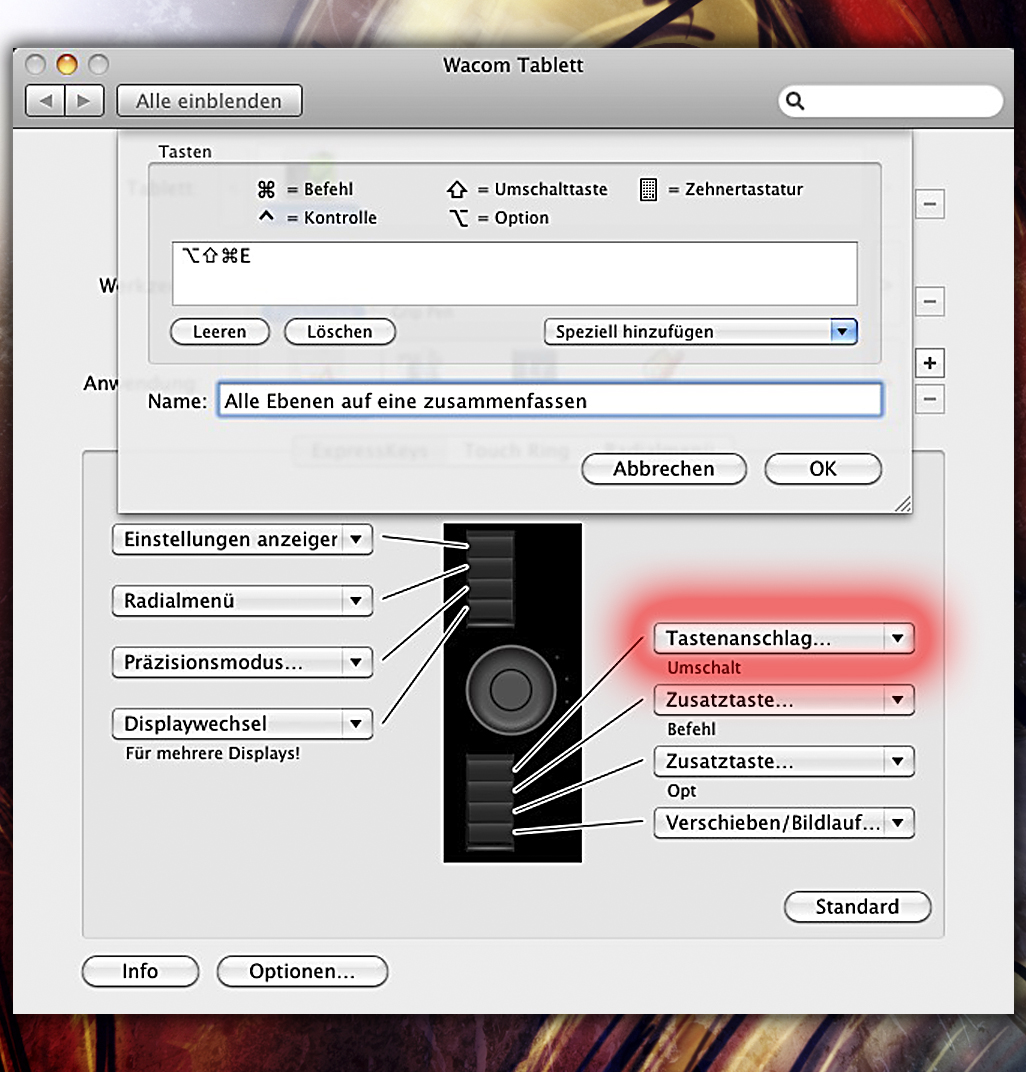The width and height of the screenshot is (1026, 1072).
Task: Confirm the dialog with OK
Action: tap(822, 468)
